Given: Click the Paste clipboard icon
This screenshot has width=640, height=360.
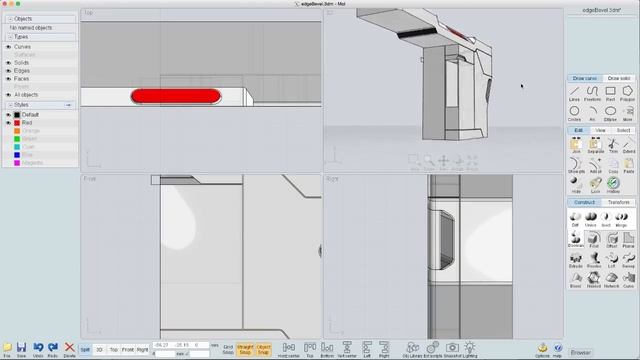Looking at the screenshot, I should click(x=629, y=166).
